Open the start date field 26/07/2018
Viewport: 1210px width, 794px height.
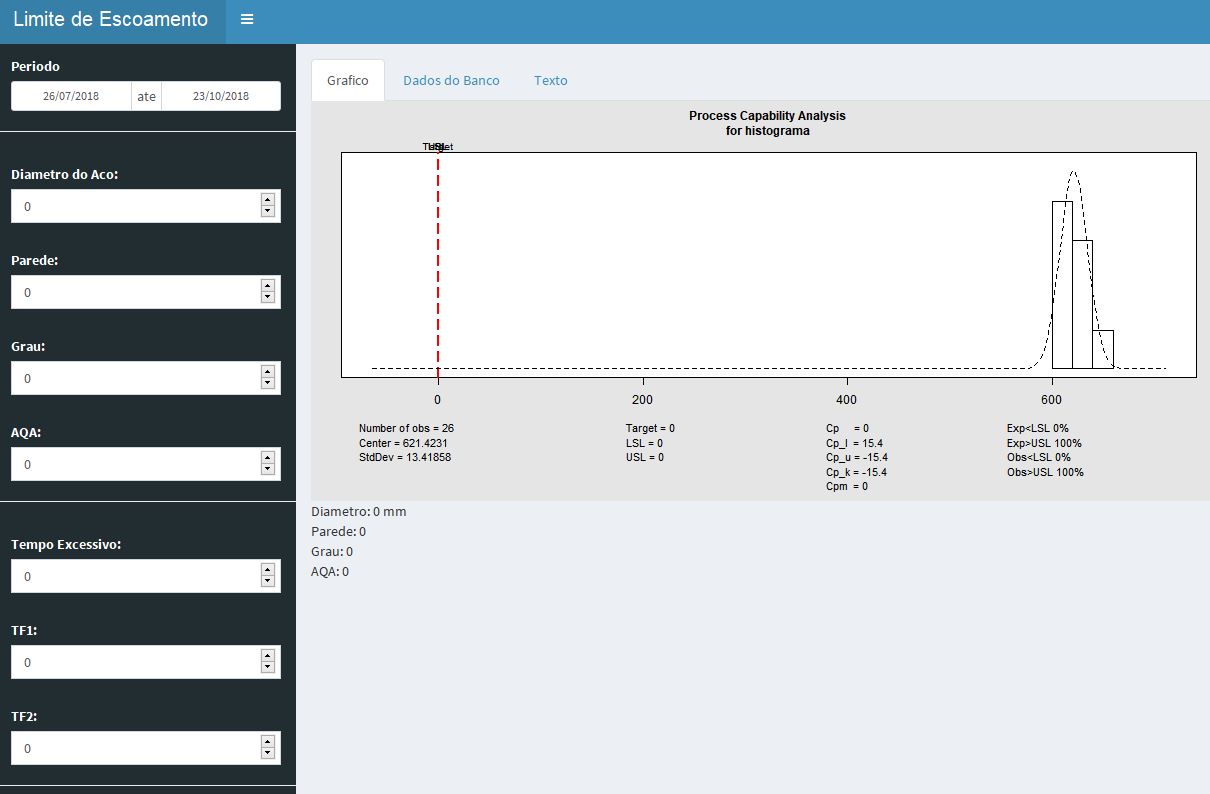coord(70,96)
